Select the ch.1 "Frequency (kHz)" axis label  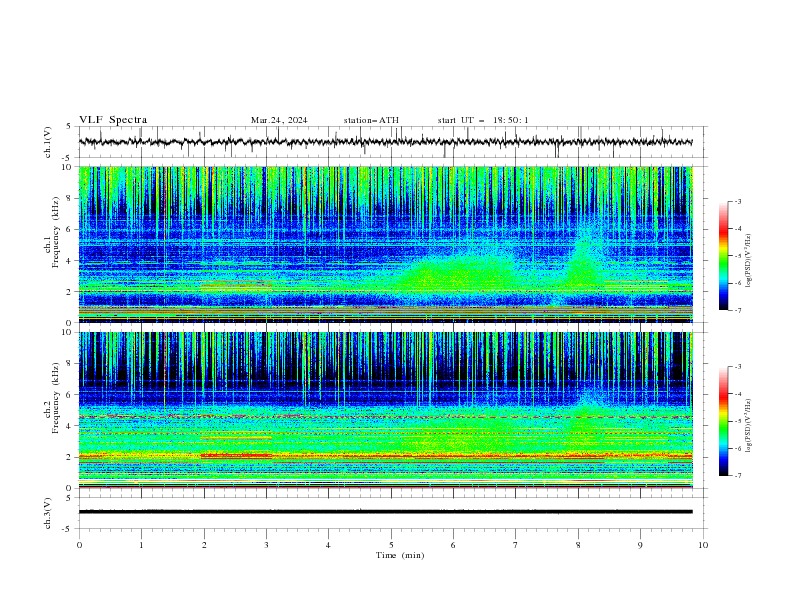(56, 232)
